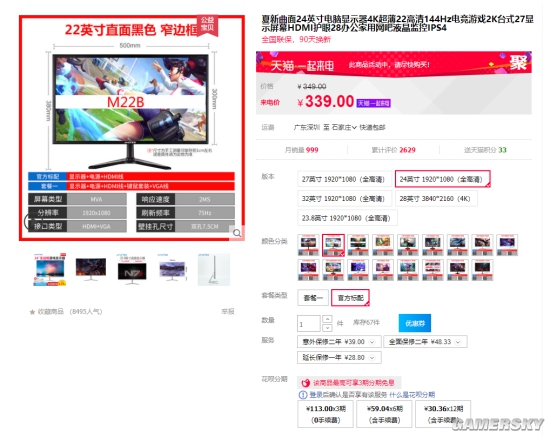This screenshot has height=436, width=550.
Task: Select the third color swatch in the top row
Action: 358,245
